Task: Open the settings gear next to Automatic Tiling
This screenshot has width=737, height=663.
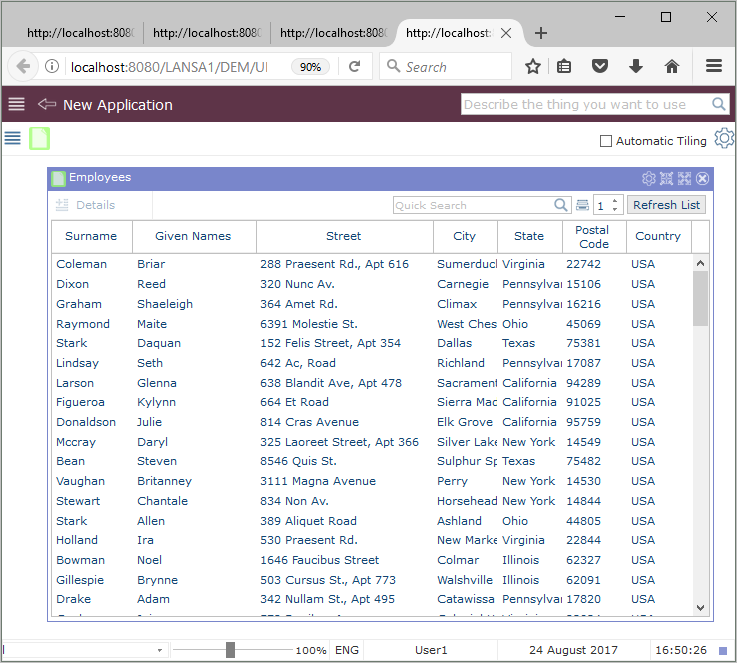Action: pyautogui.click(x=724, y=139)
